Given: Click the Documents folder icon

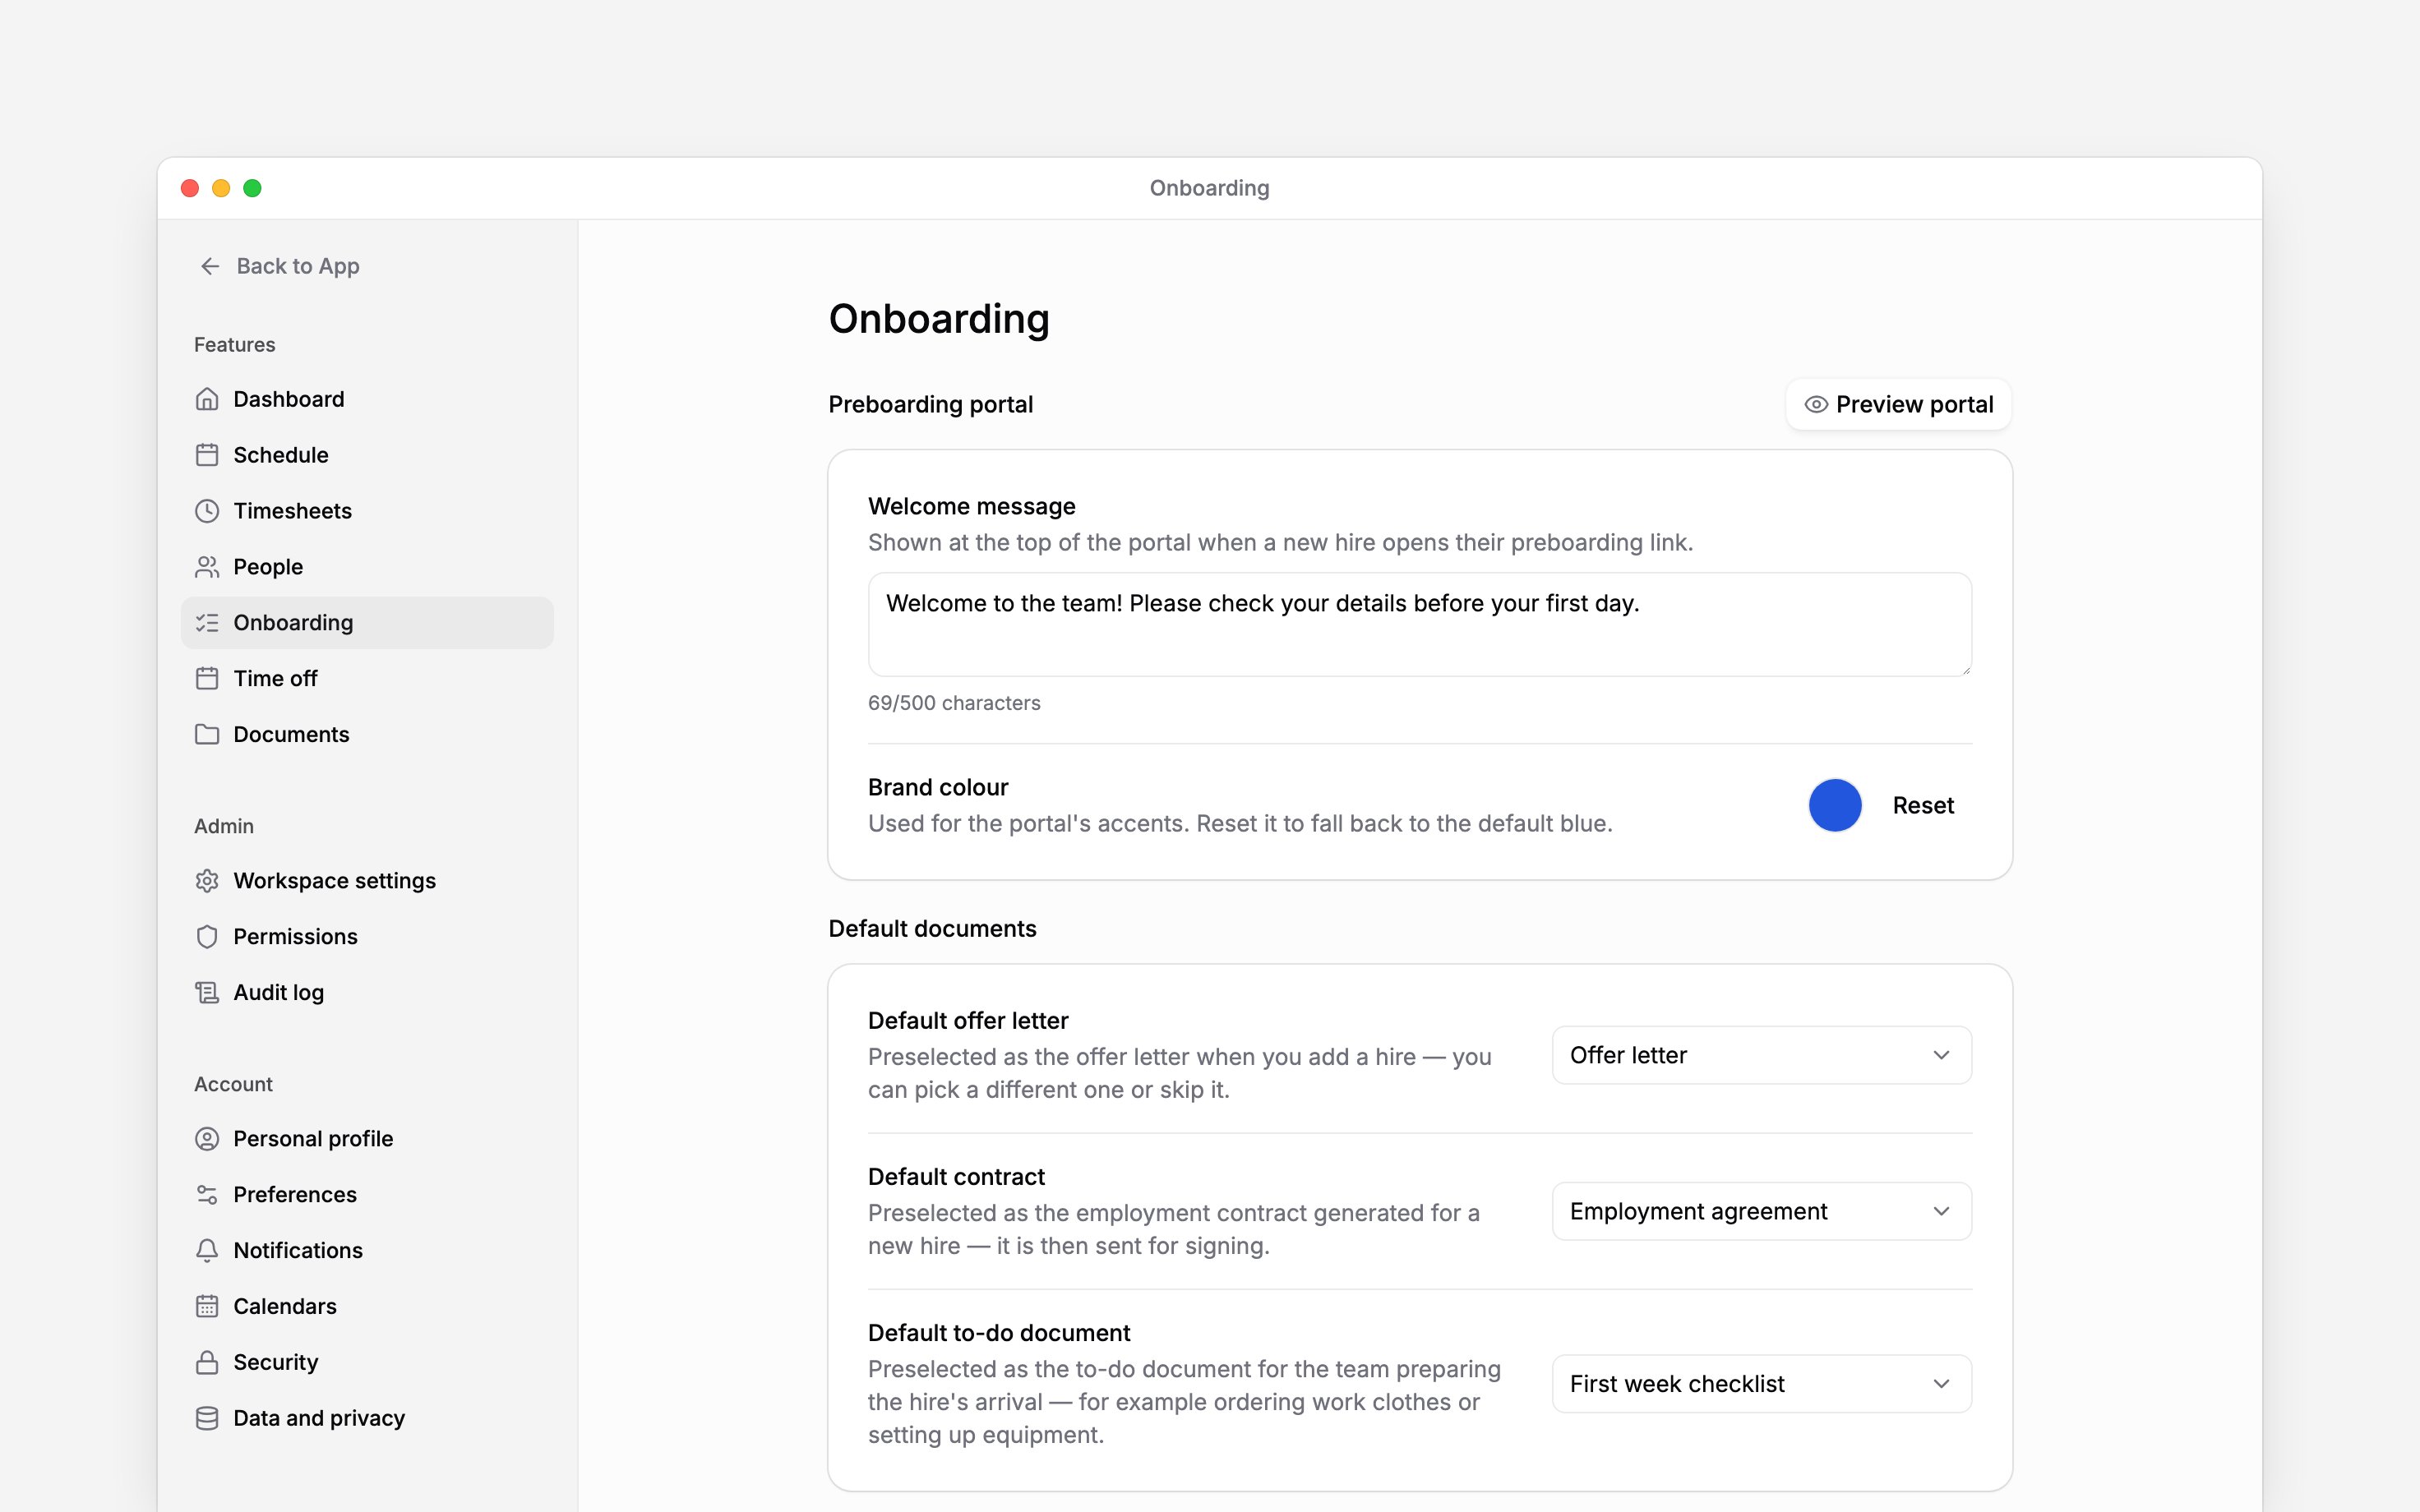Looking at the screenshot, I should tap(207, 735).
